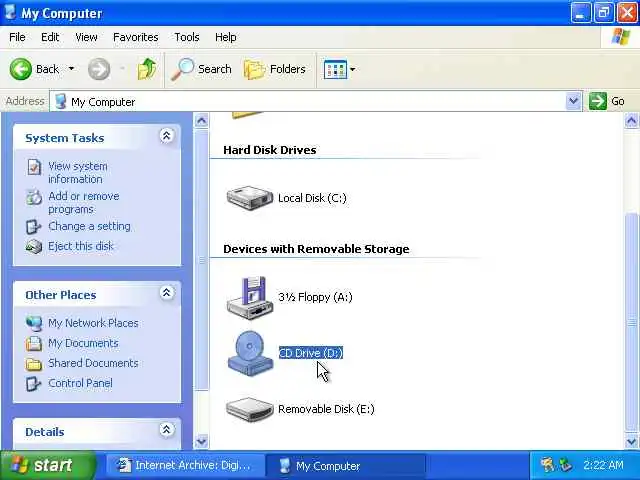The image size is (640, 480).
Task: Click main pane scrollbar up arrow
Action: (631, 121)
